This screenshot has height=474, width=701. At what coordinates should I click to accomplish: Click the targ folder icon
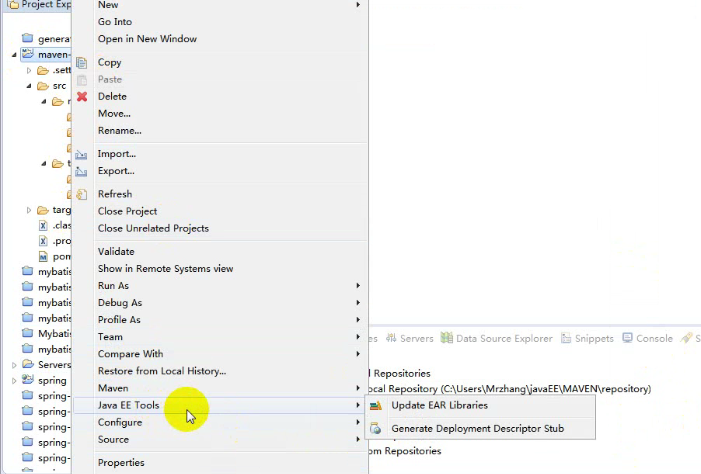click(43, 210)
